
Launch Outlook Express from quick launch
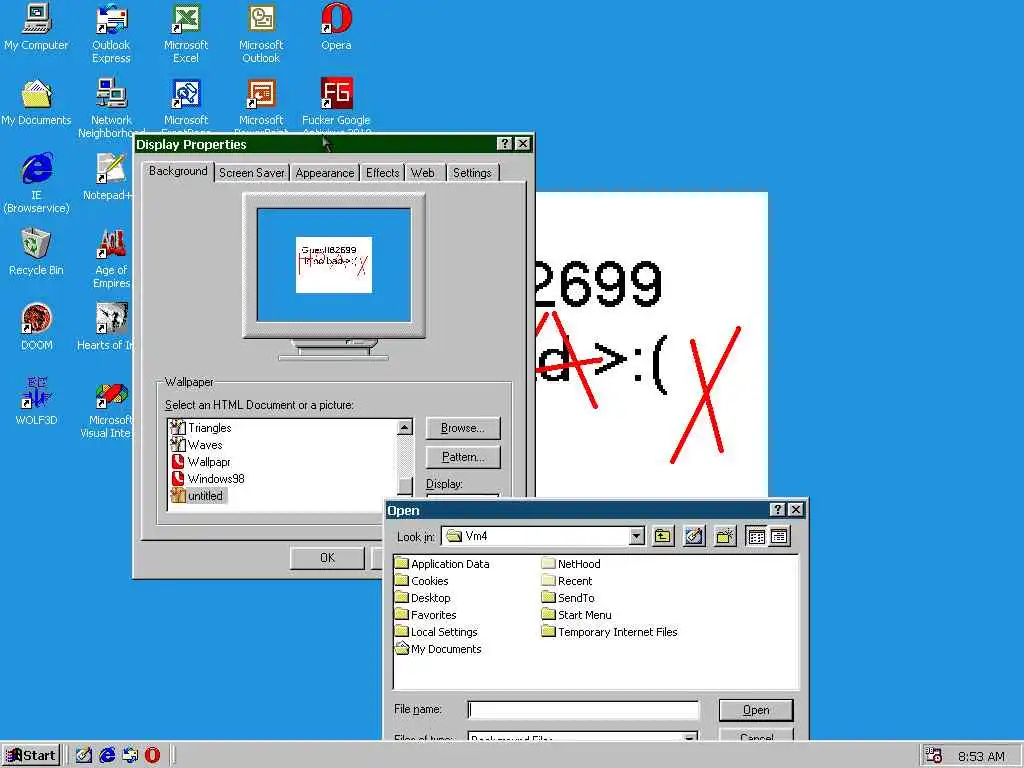click(x=130, y=755)
